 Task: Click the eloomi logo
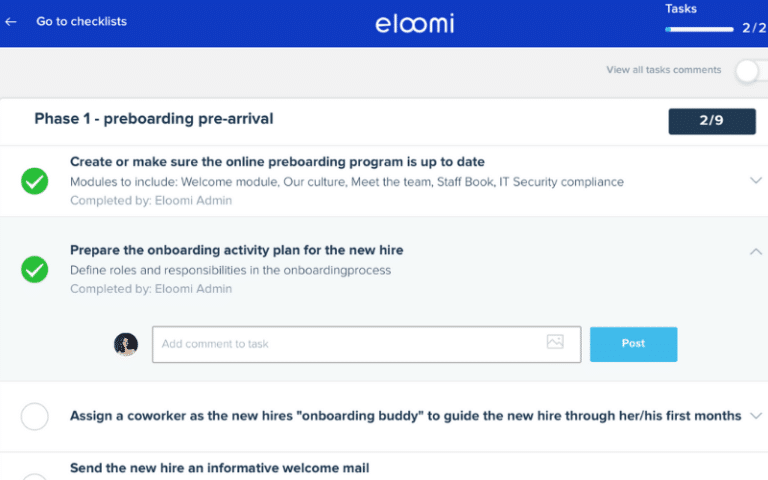point(415,24)
